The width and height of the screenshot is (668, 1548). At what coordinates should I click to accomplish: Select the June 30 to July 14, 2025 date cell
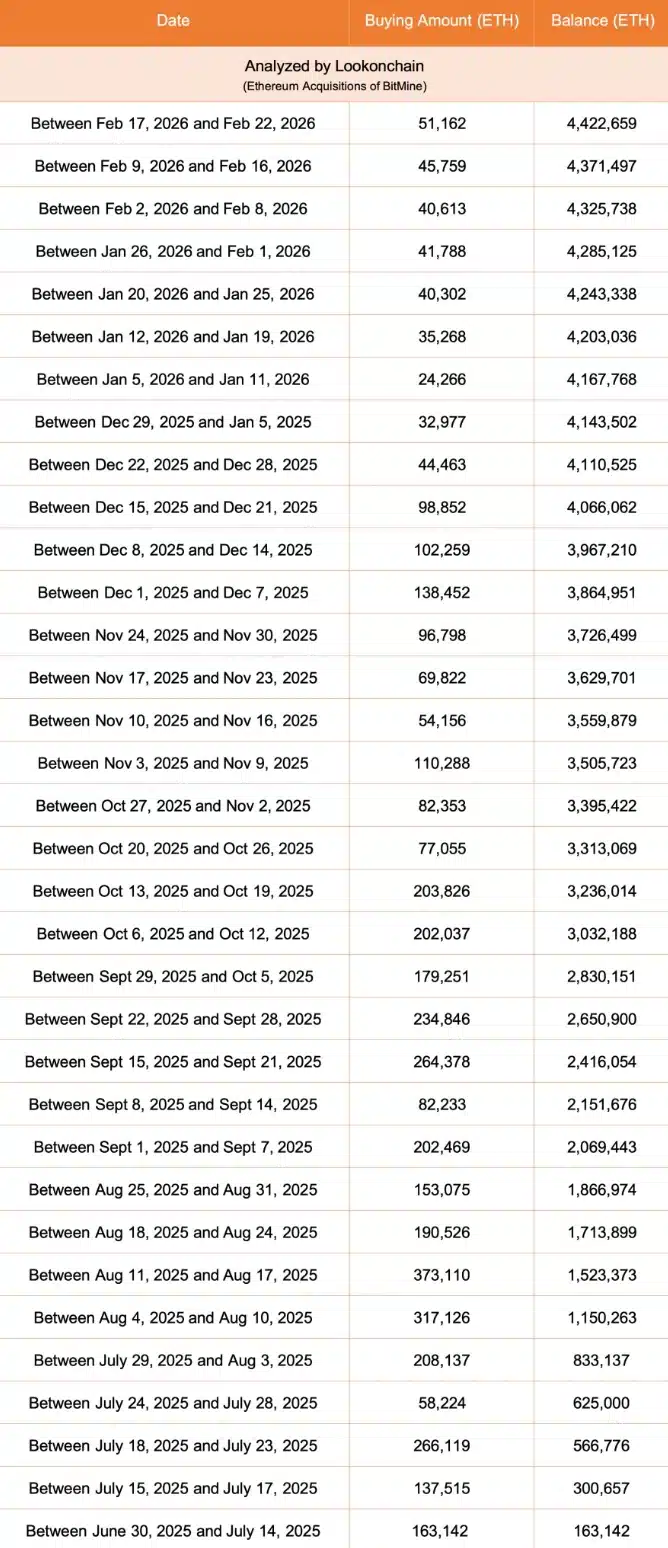click(173, 1530)
